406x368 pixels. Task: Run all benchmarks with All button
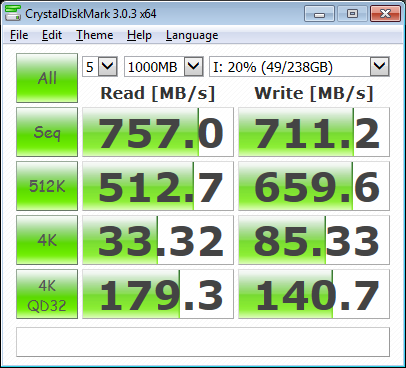click(x=47, y=78)
